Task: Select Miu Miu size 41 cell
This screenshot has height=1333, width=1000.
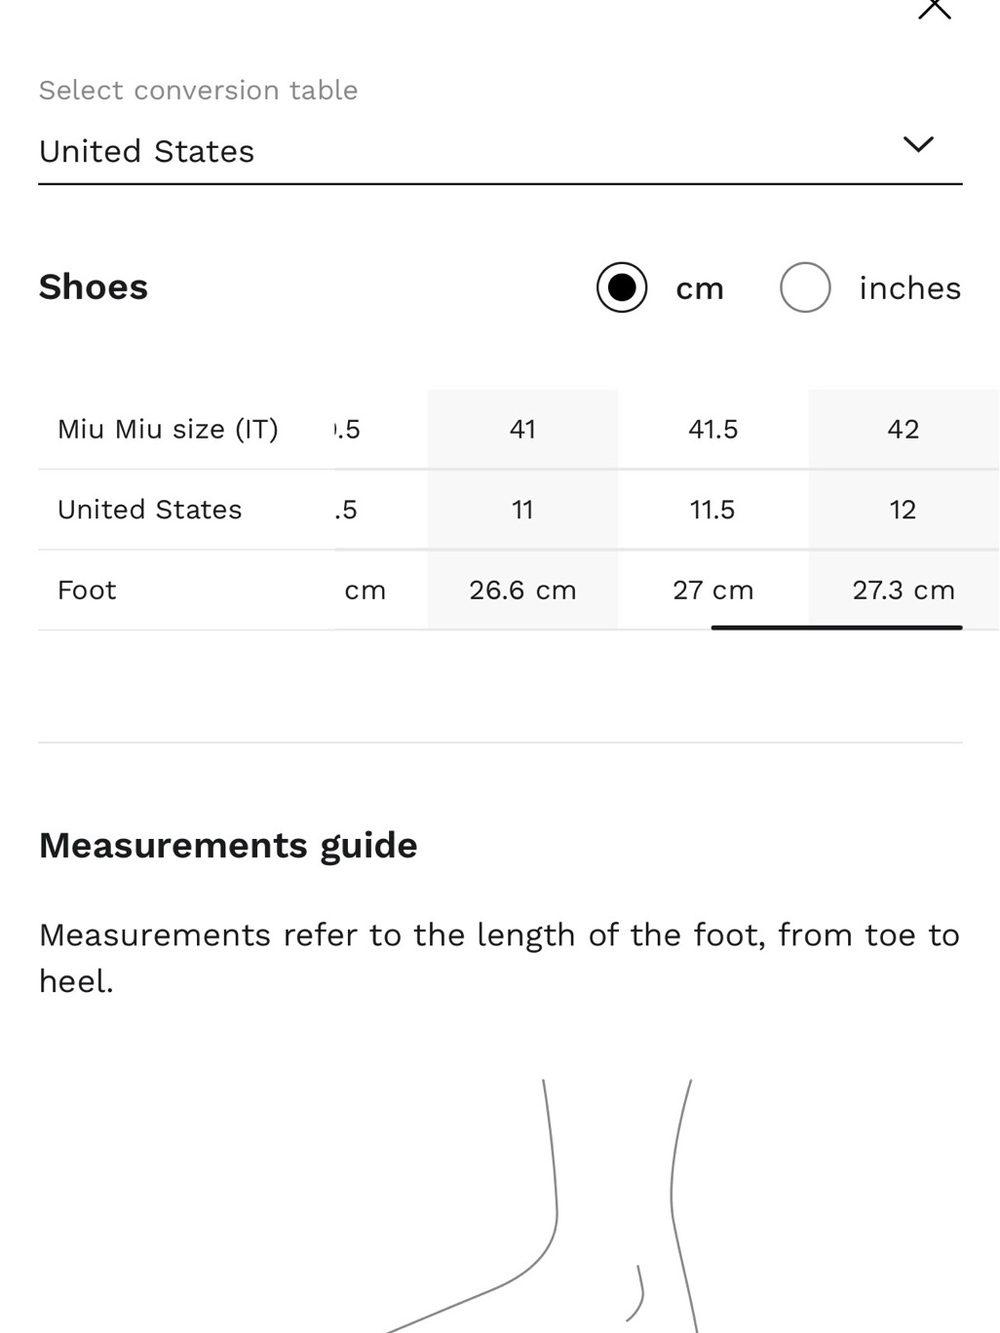Action: pyautogui.click(x=523, y=429)
